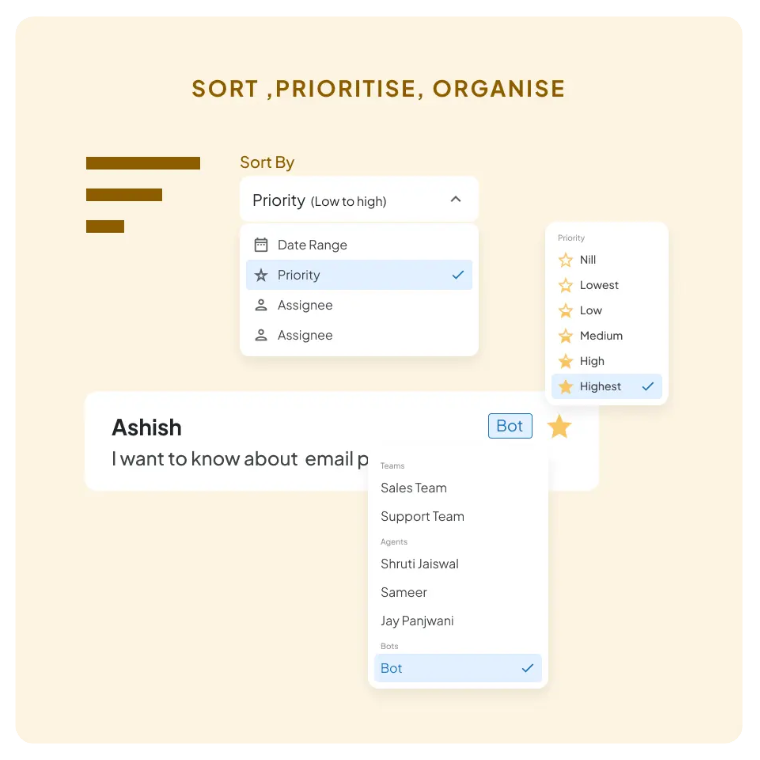
Task: Toggle the checkmark on Highest priority
Action: tap(647, 386)
